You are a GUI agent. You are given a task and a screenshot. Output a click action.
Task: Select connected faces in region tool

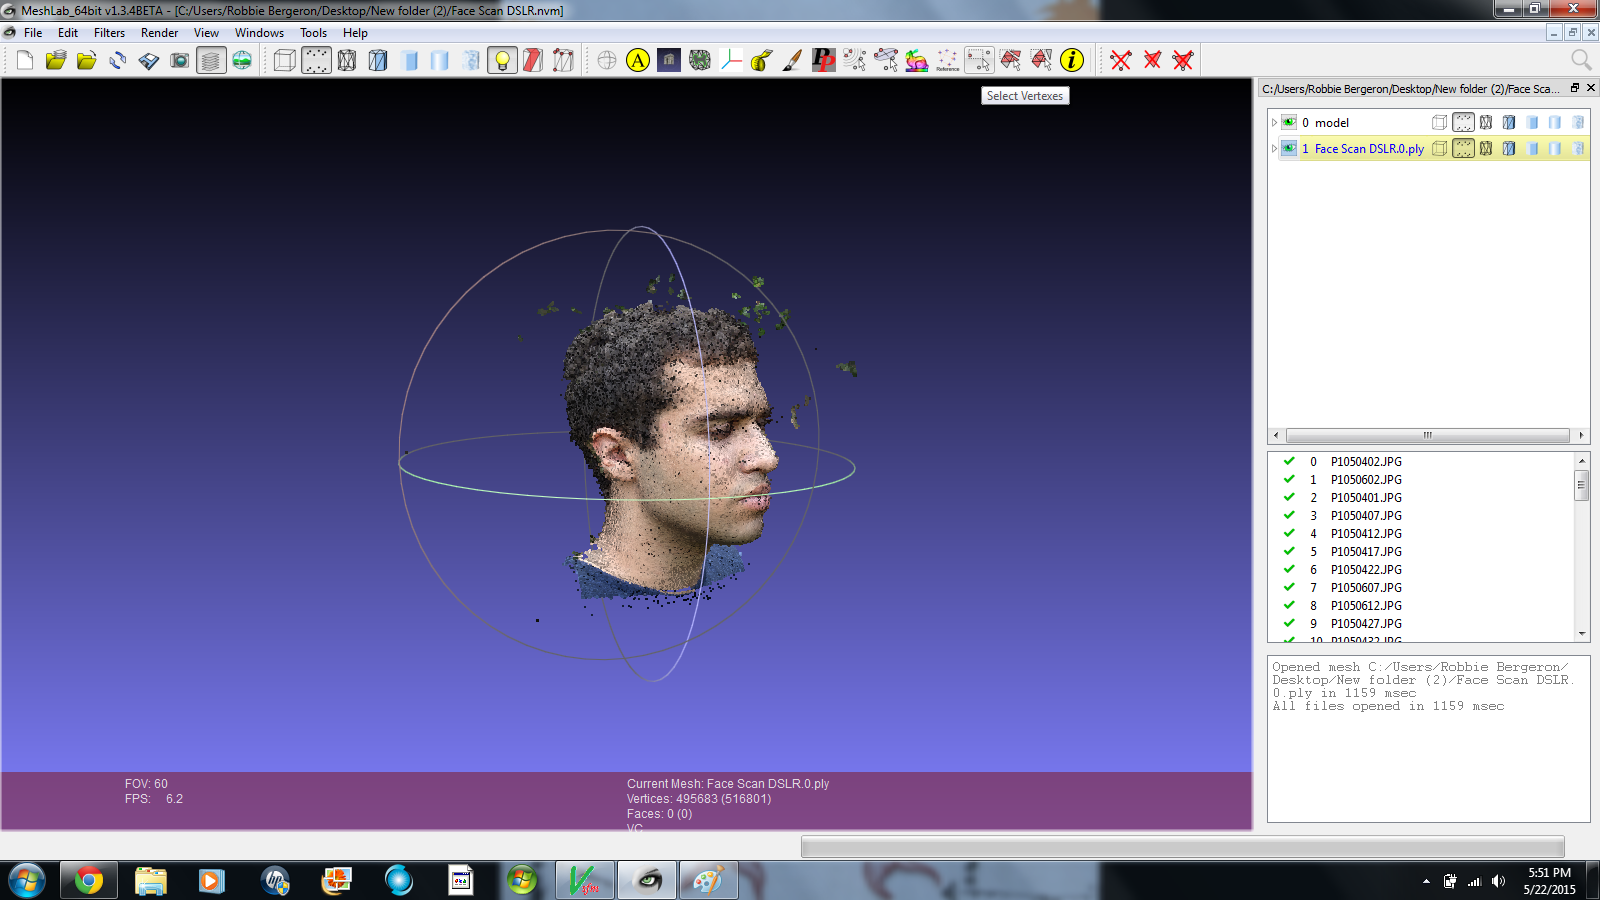(x=1041, y=60)
